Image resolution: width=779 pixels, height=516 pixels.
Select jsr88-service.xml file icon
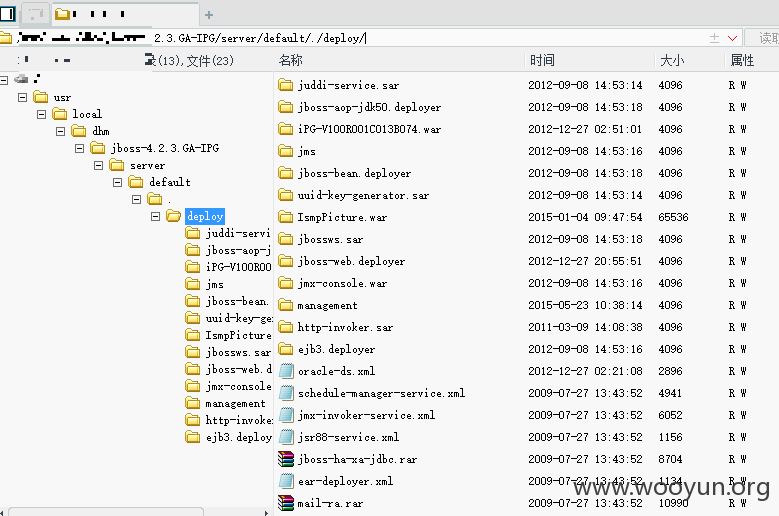click(x=286, y=437)
